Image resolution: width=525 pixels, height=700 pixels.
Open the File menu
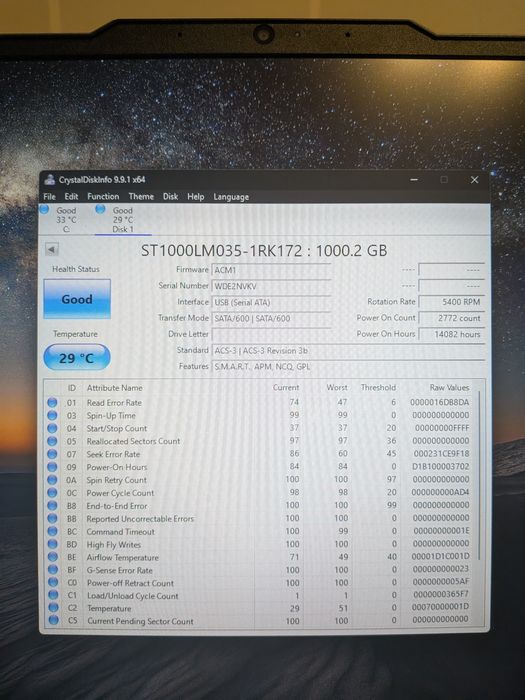(50, 196)
